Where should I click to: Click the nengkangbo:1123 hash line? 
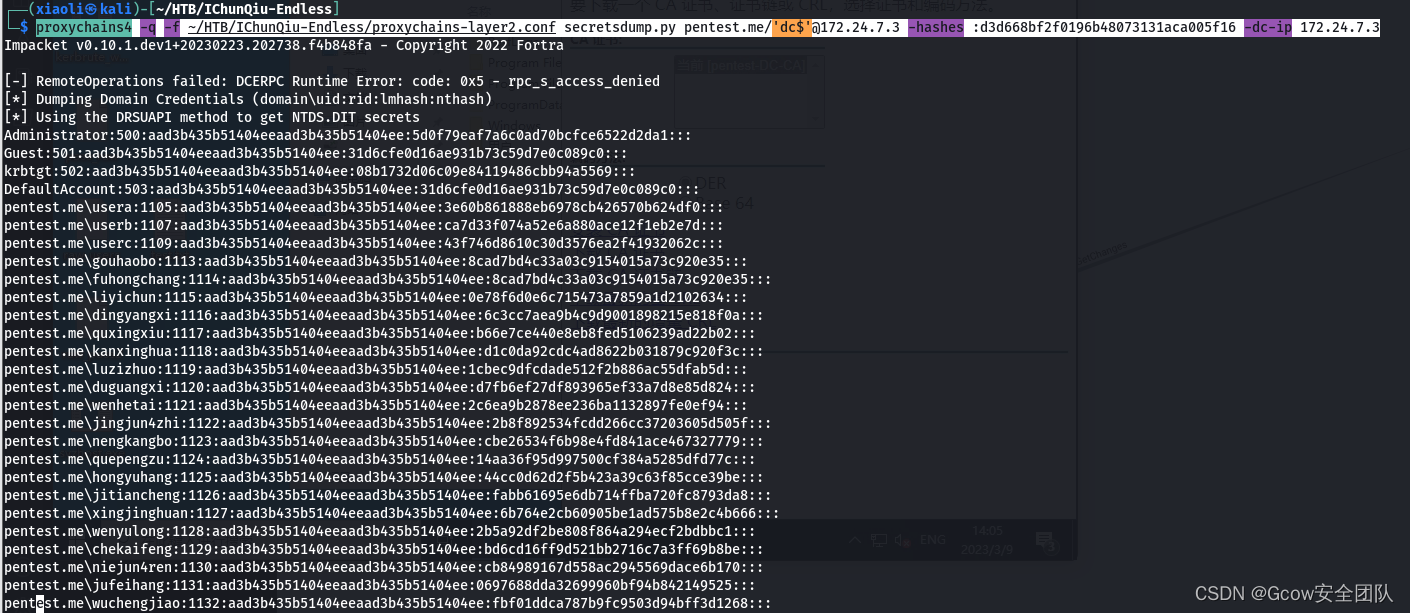384,441
